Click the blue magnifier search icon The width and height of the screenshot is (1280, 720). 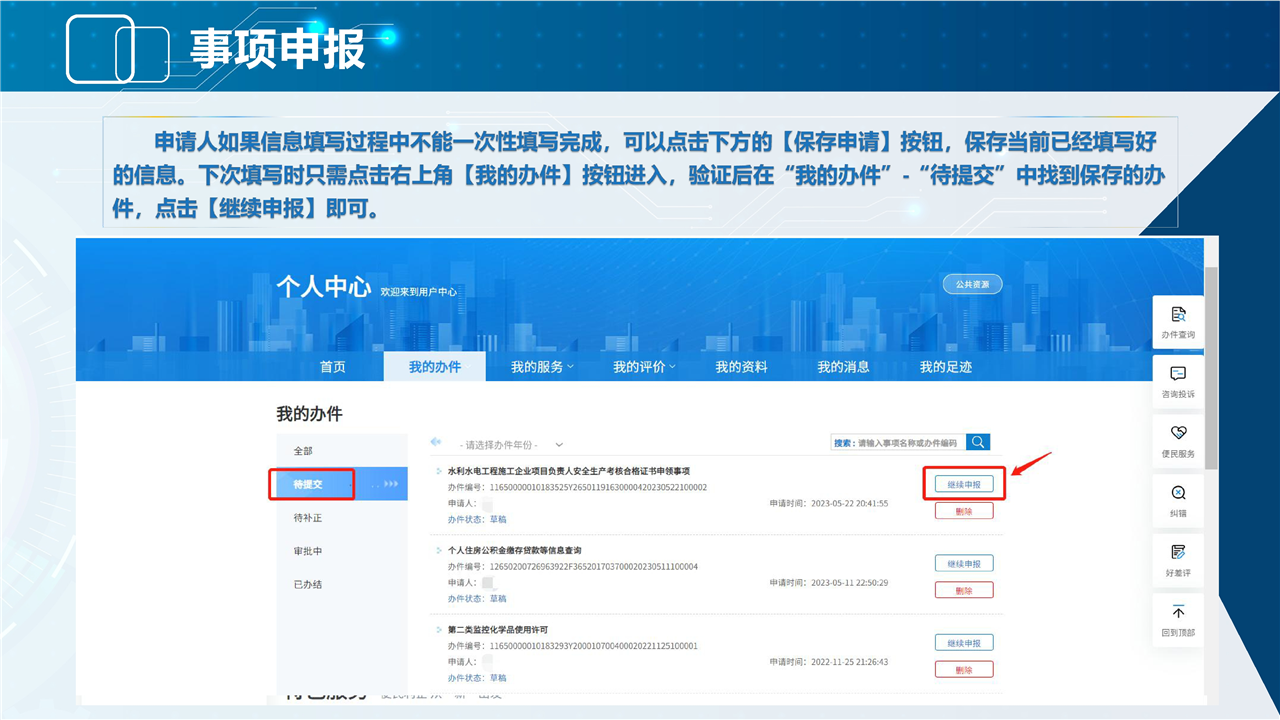pos(978,442)
